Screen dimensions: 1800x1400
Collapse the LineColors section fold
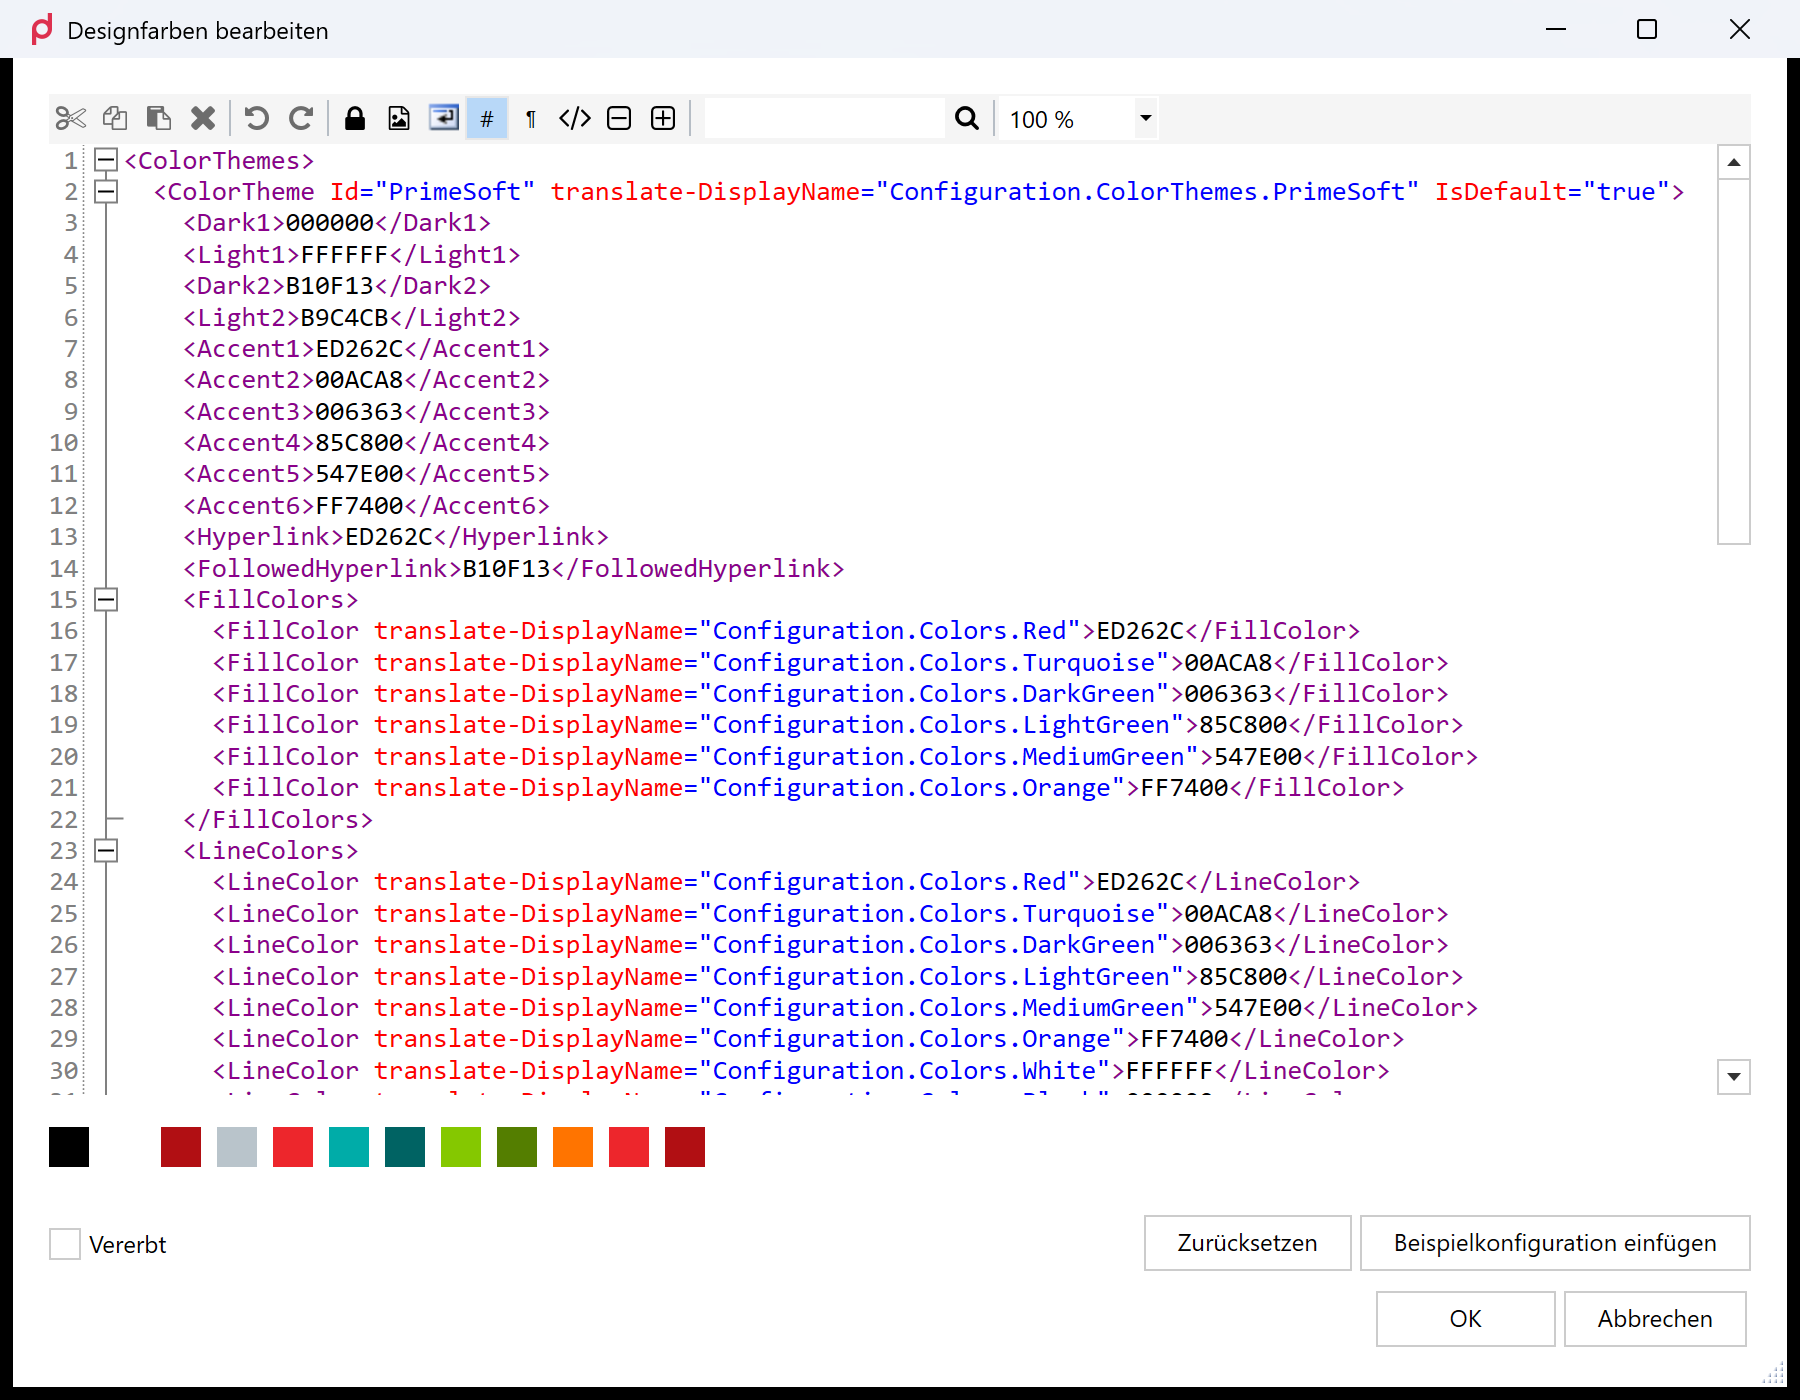pos(105,850)
